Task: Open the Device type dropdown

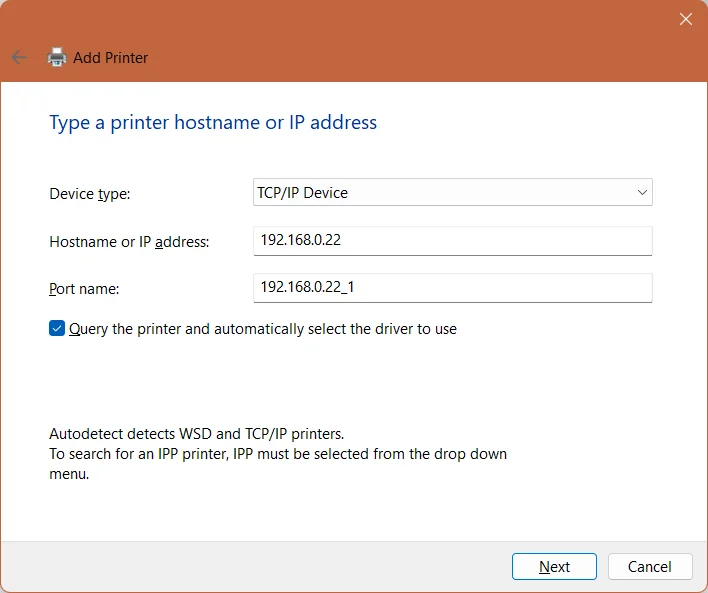Action: click(452, 192)
